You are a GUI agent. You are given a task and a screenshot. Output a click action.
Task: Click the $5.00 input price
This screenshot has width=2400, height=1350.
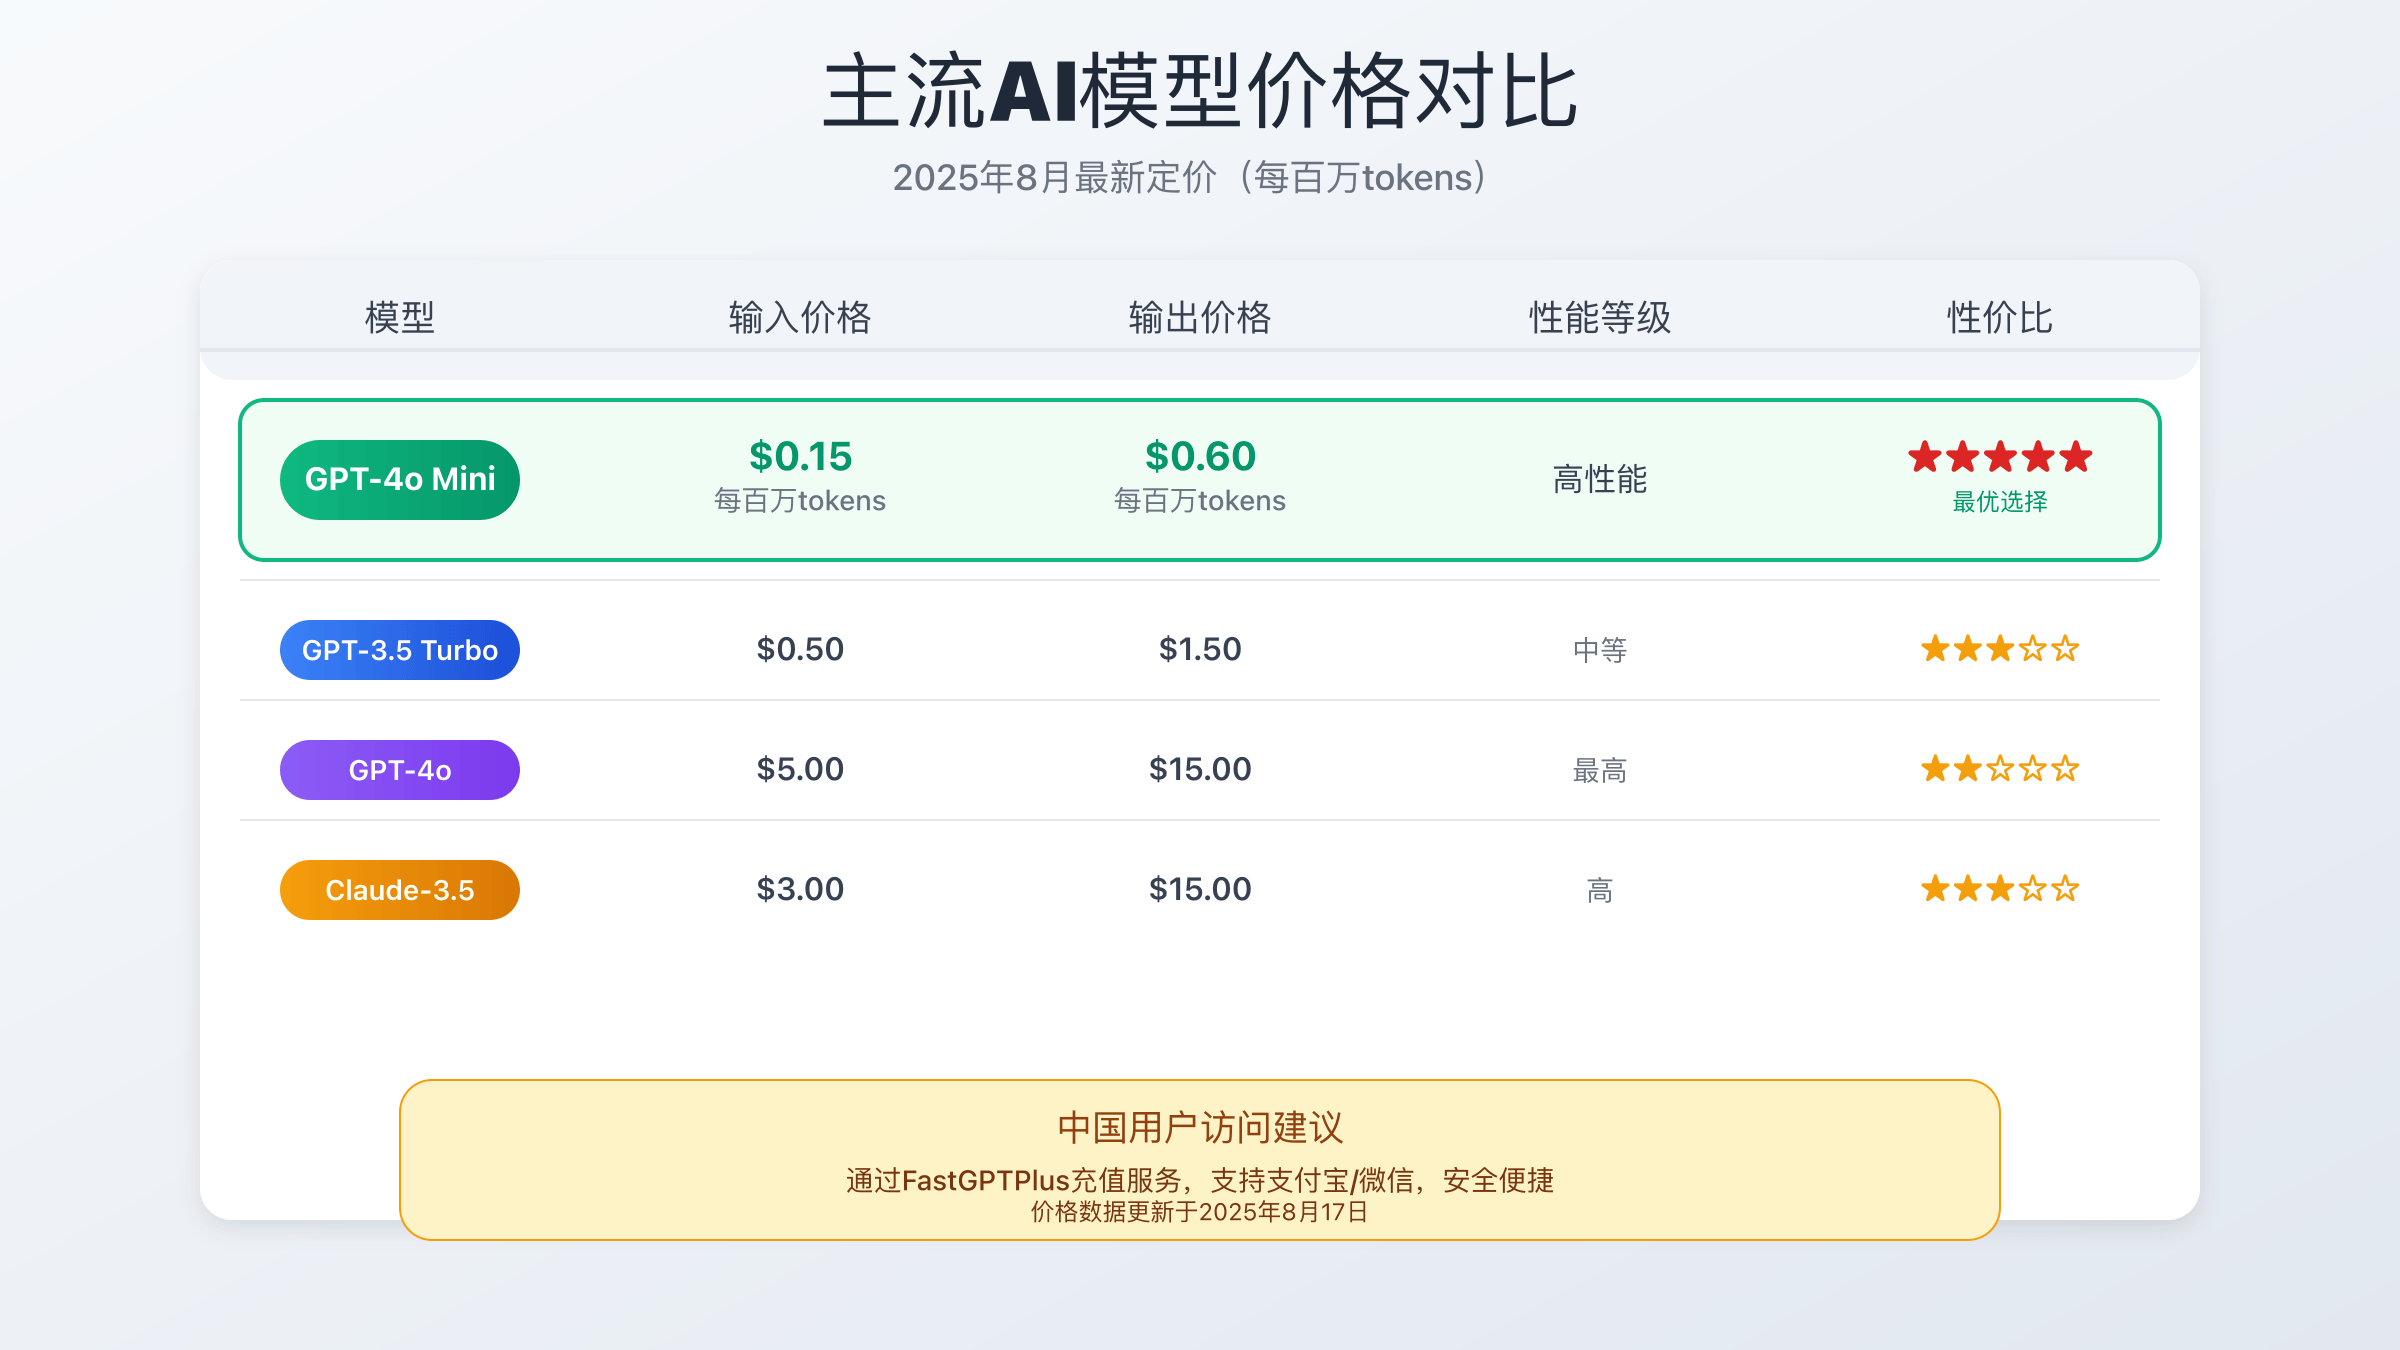pyautogui.click(x=800, y=770)
